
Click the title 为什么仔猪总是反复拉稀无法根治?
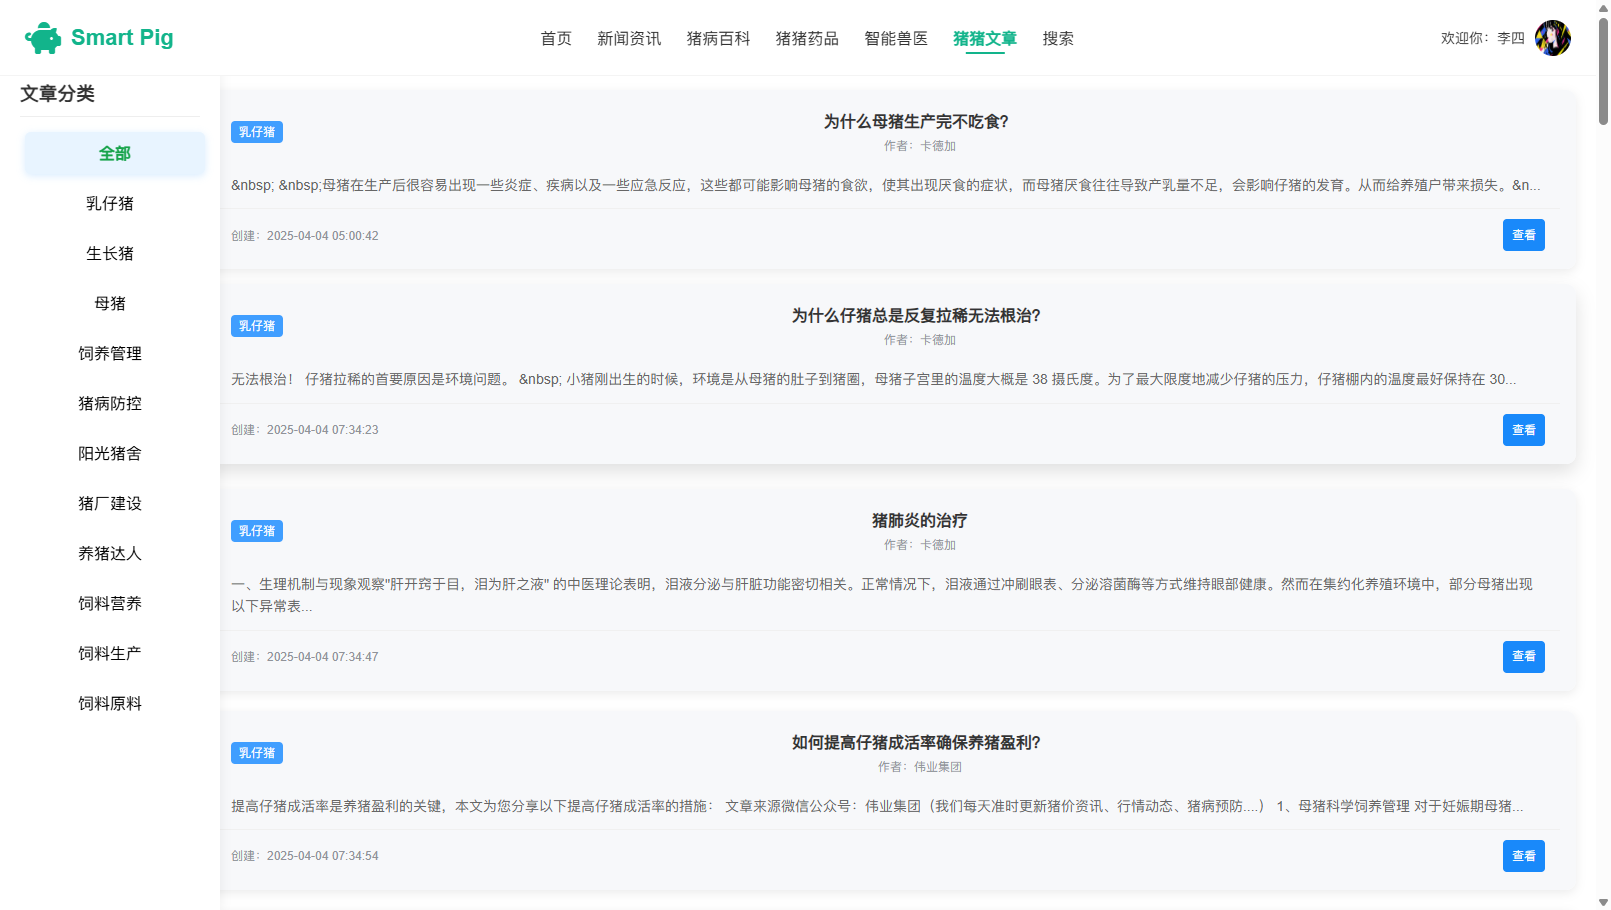point(916,316)
